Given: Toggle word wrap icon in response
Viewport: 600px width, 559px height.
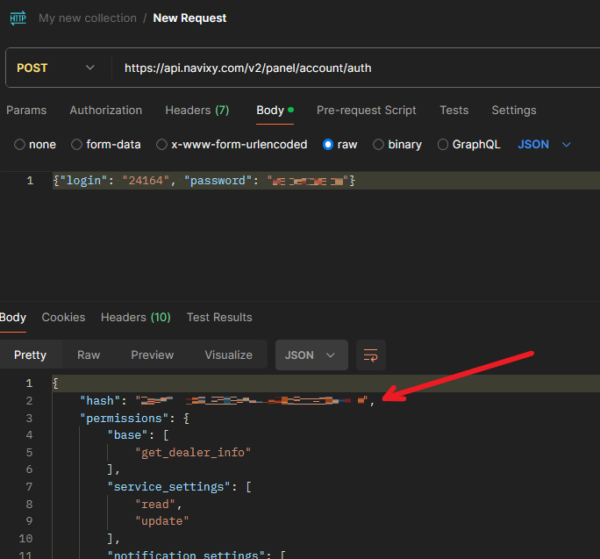Looking at the screenshot, I should pyautogui.click(x=370, y=355).
